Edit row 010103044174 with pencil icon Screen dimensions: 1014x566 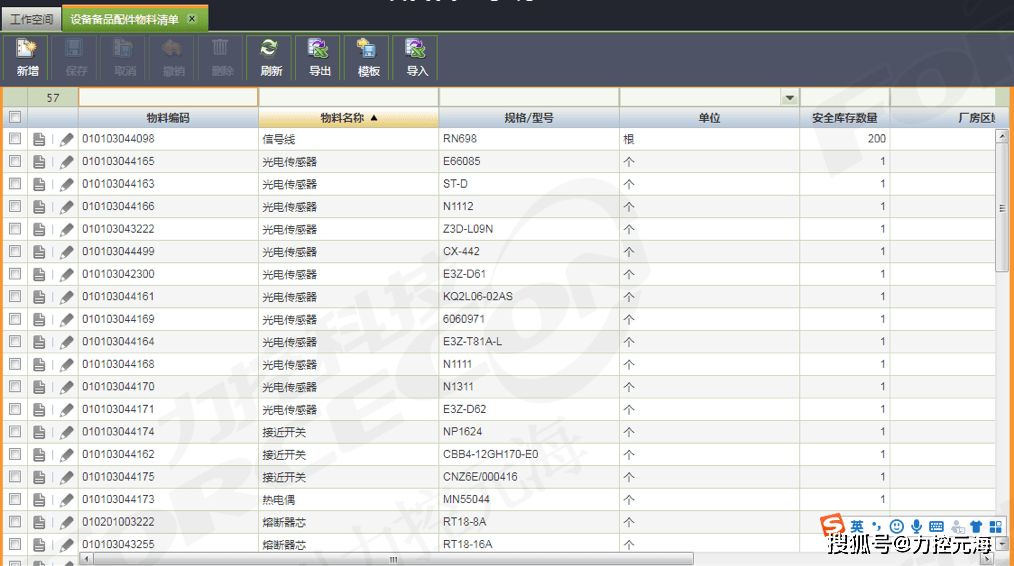67,432
